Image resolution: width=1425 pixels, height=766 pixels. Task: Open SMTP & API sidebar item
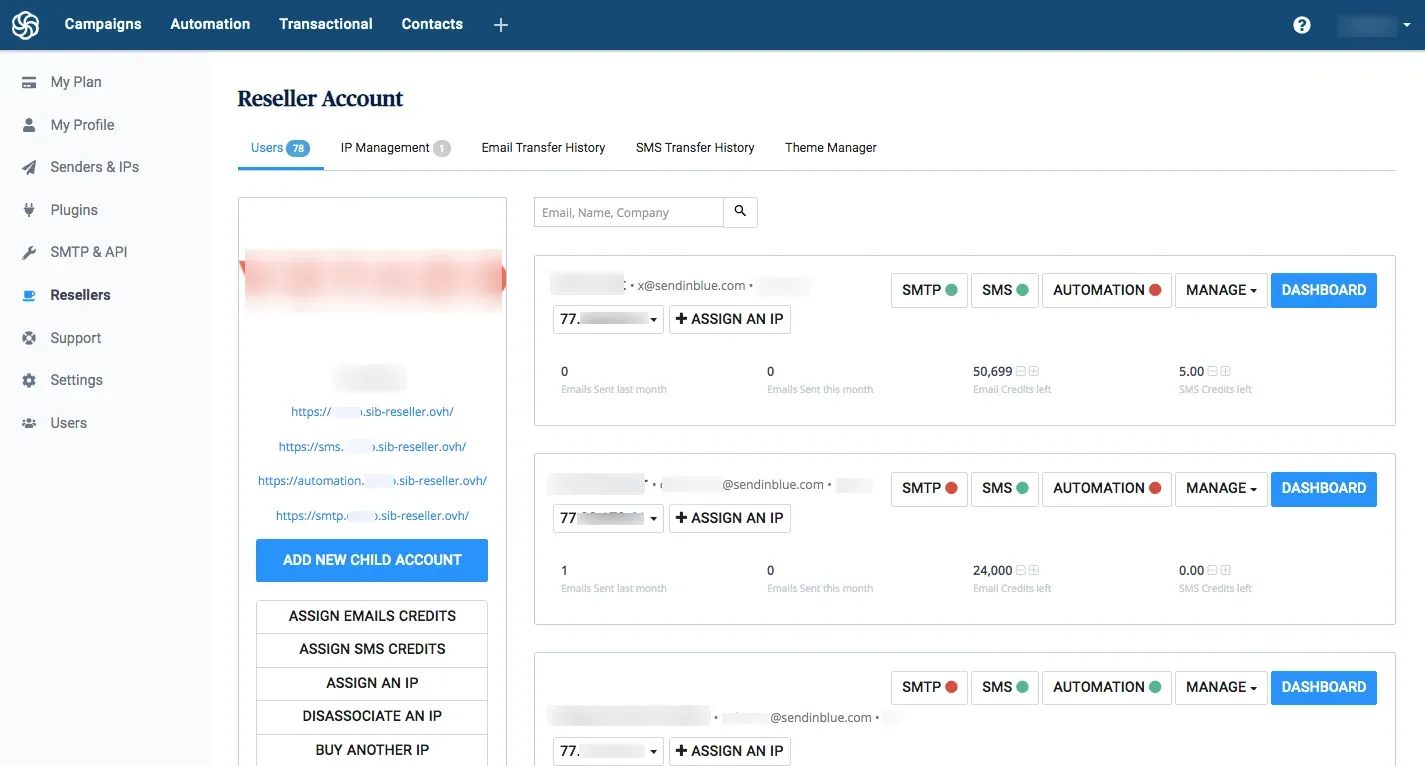89,252
